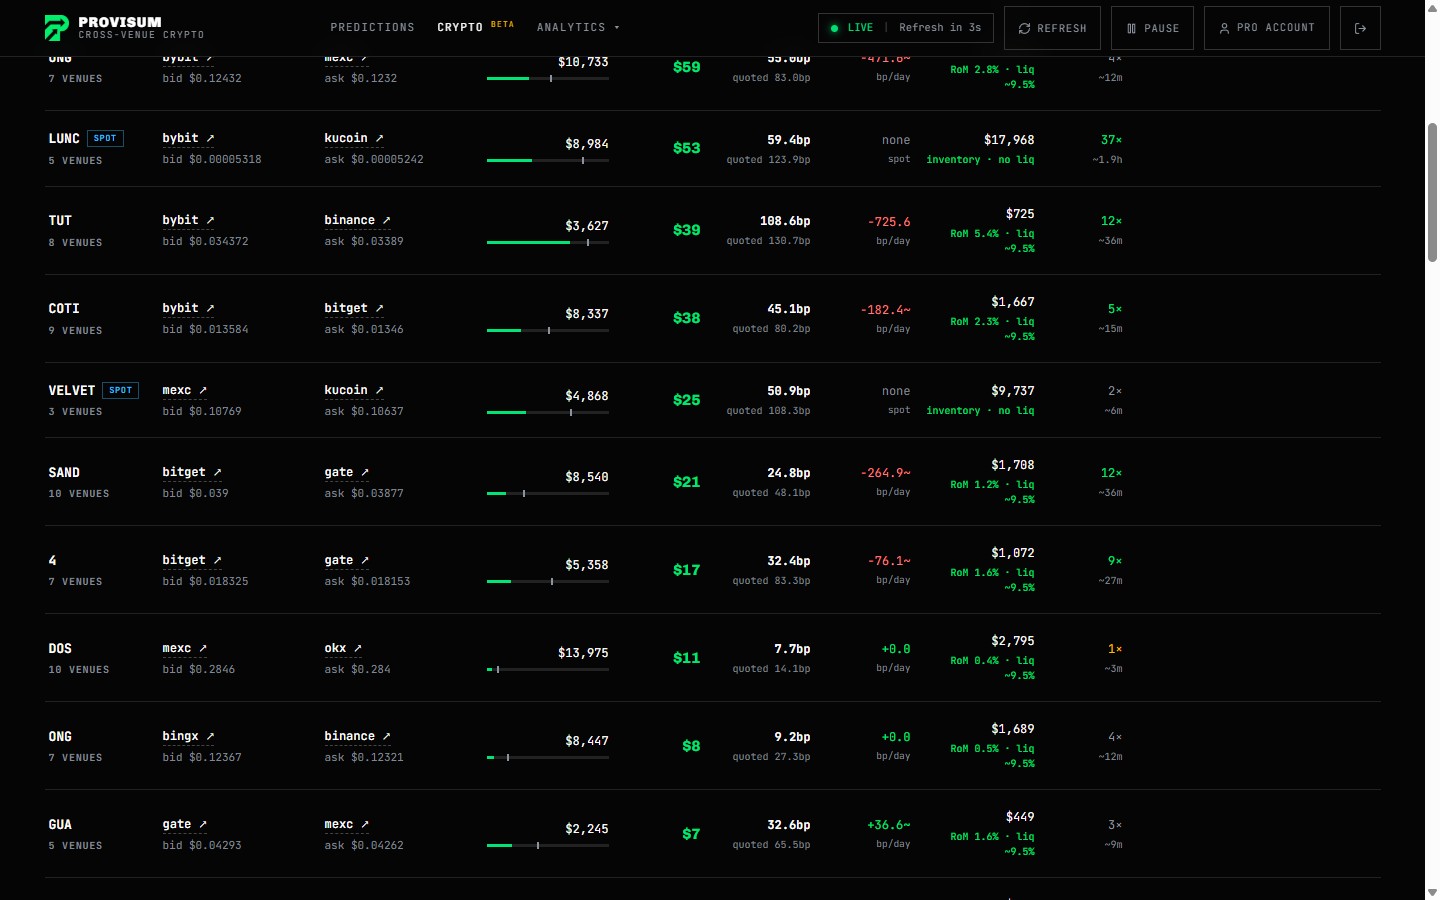Click -725.6 funding rate in TUT row
This screenshot has height=900, width=1440.
click(889, 222)
